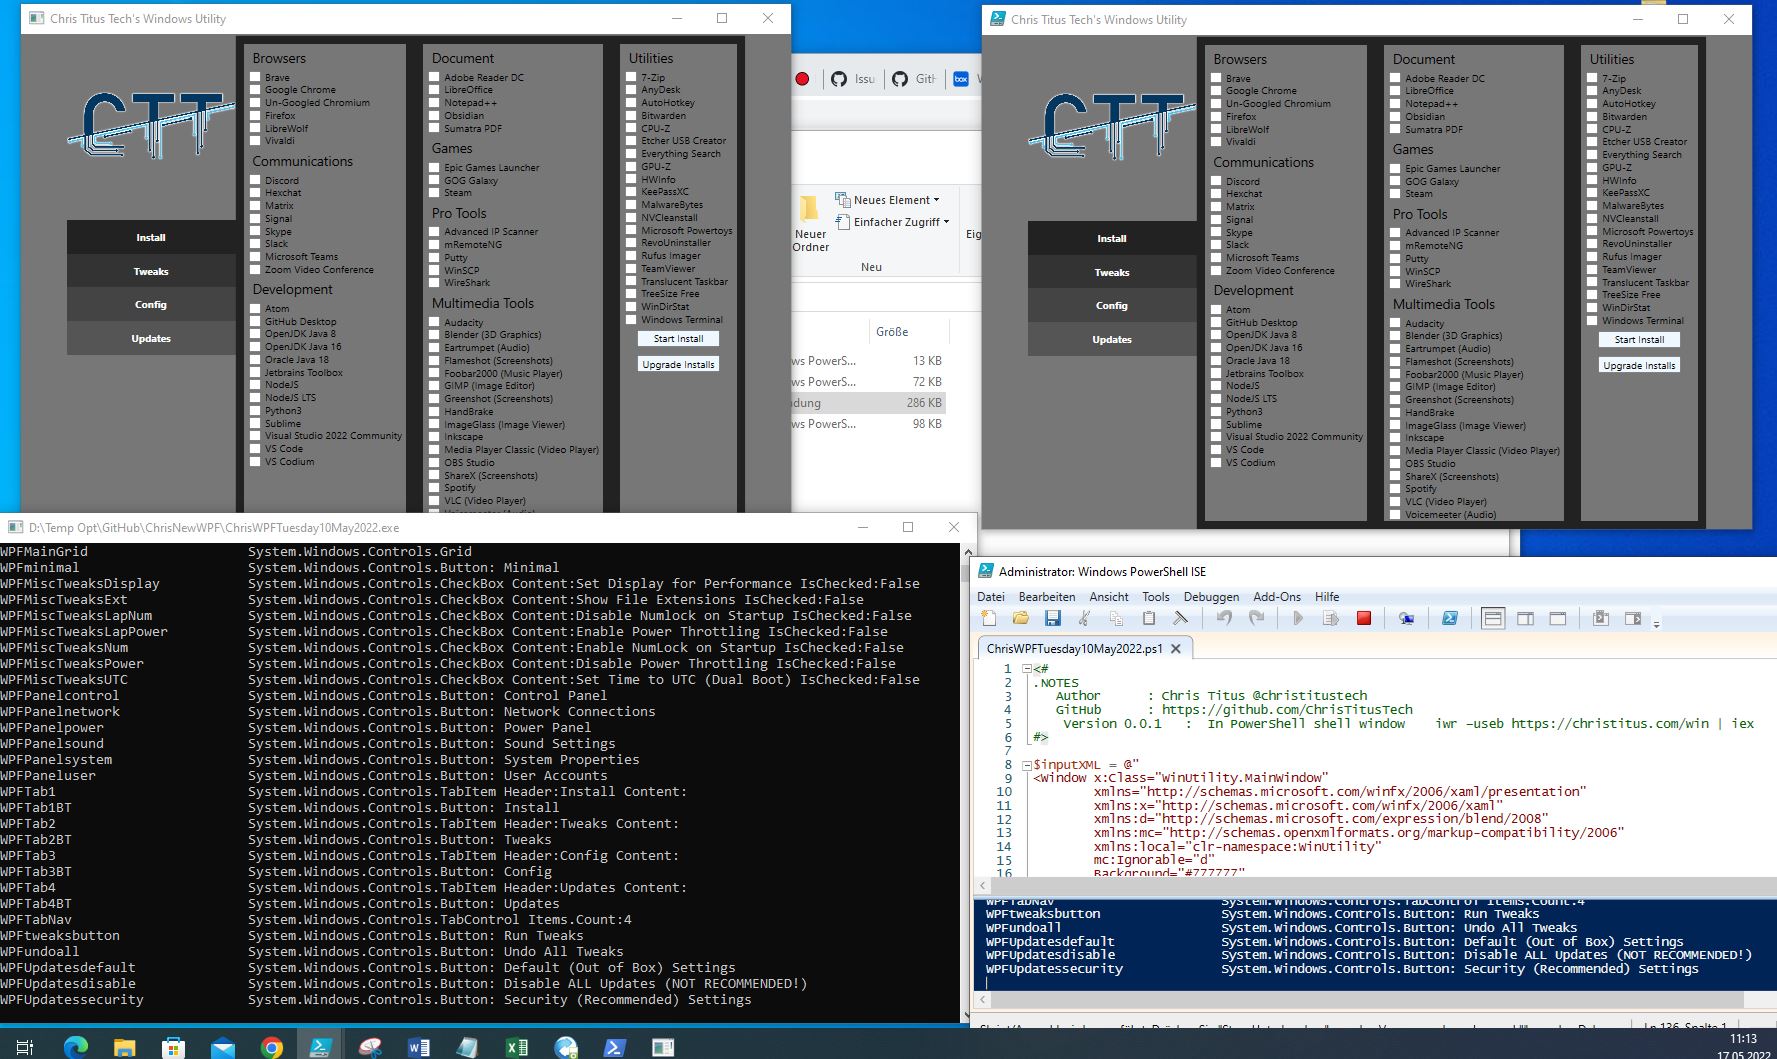Viewport: 1777px width, 1059px height.
Task: Check Audacity in the right CTT window
Action: tap(1395, 323)
